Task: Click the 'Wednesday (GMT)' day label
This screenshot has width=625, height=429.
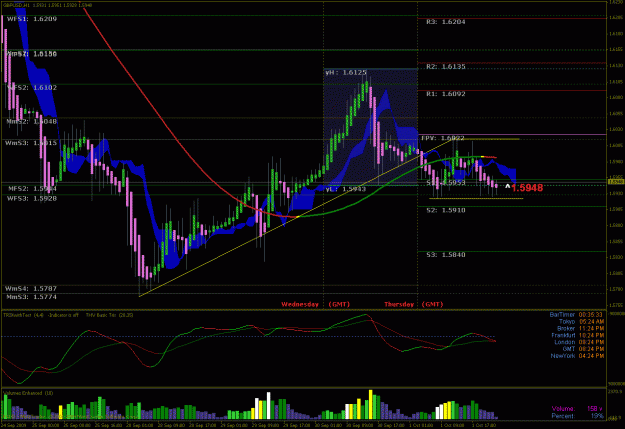Action: click(x=315, y=304)
